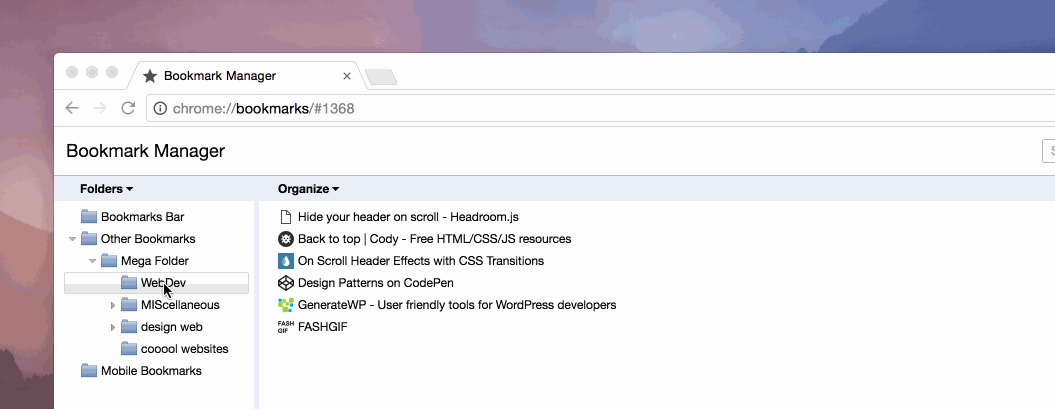Select the Bookmarks Bar folder
This screenshot has height=409, width=1055.
(143, 217)
